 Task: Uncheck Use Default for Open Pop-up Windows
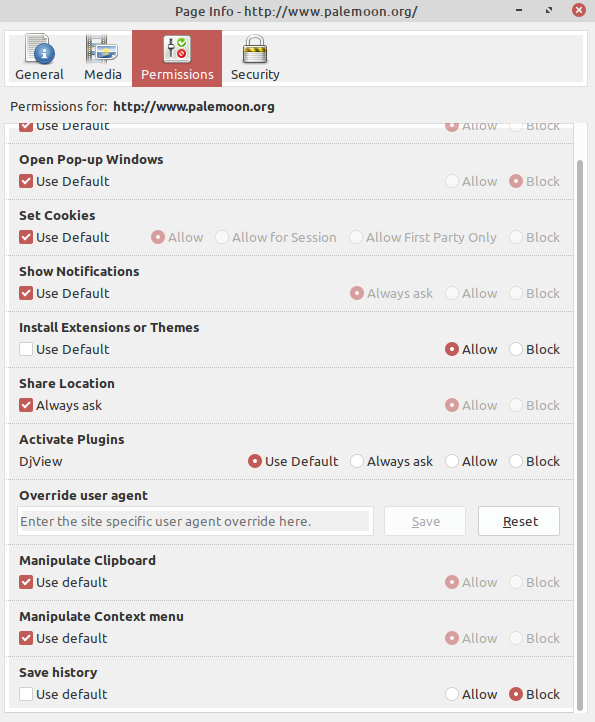click(x=26, y=181)
